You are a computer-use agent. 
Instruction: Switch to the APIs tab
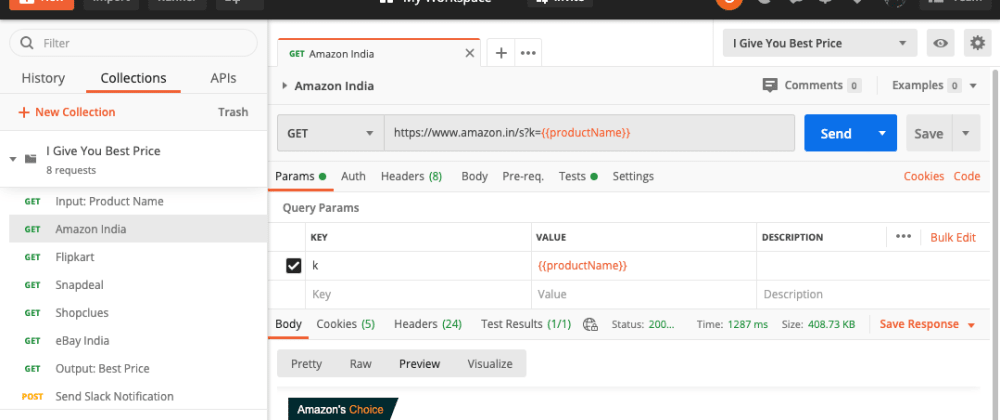click(x=223, y=78)
